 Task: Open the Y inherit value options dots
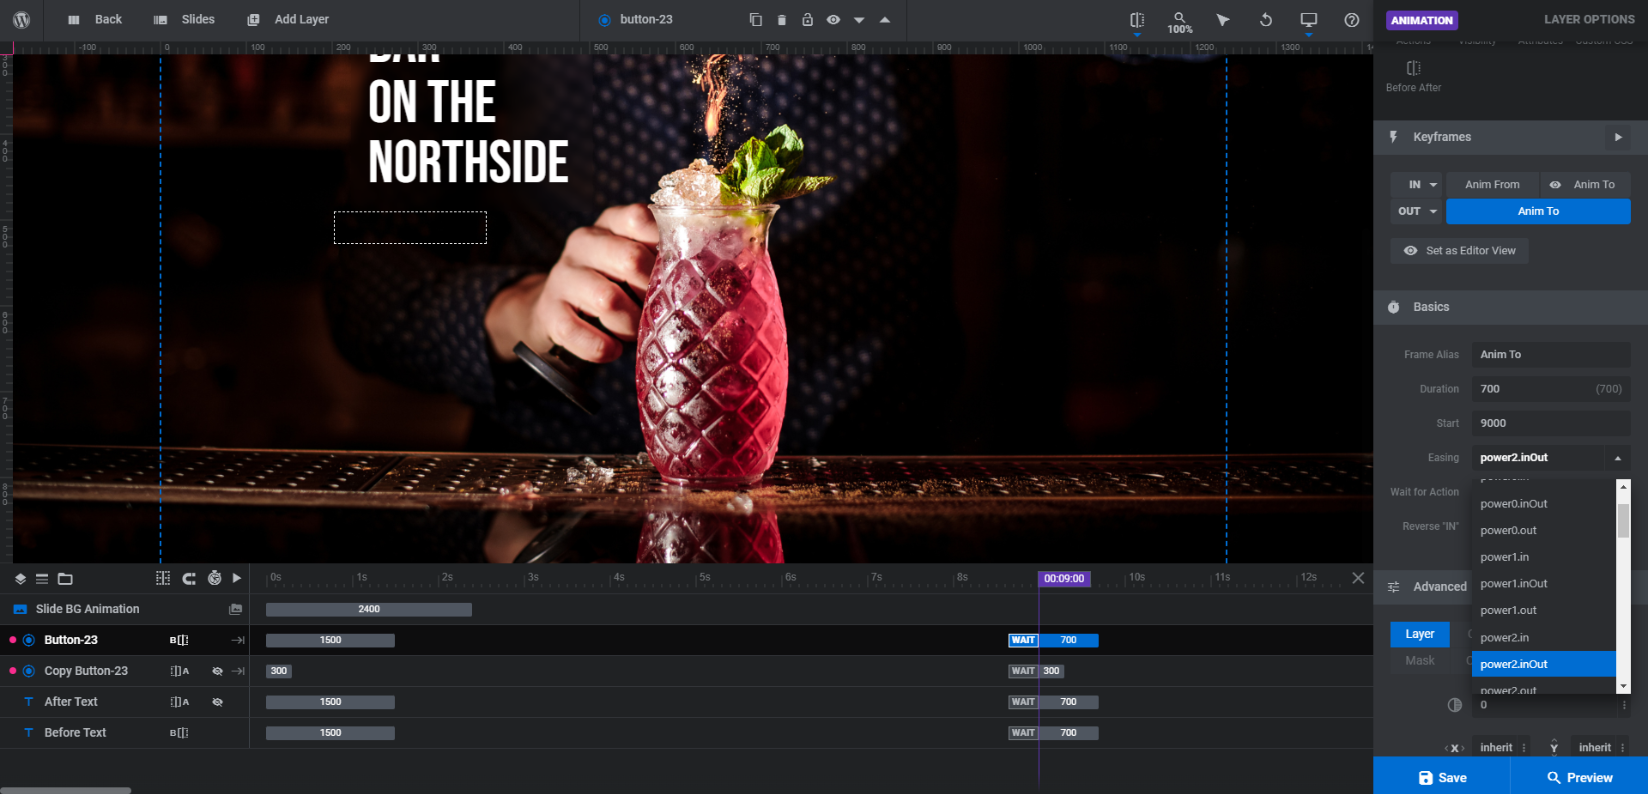coord(1622,748)
